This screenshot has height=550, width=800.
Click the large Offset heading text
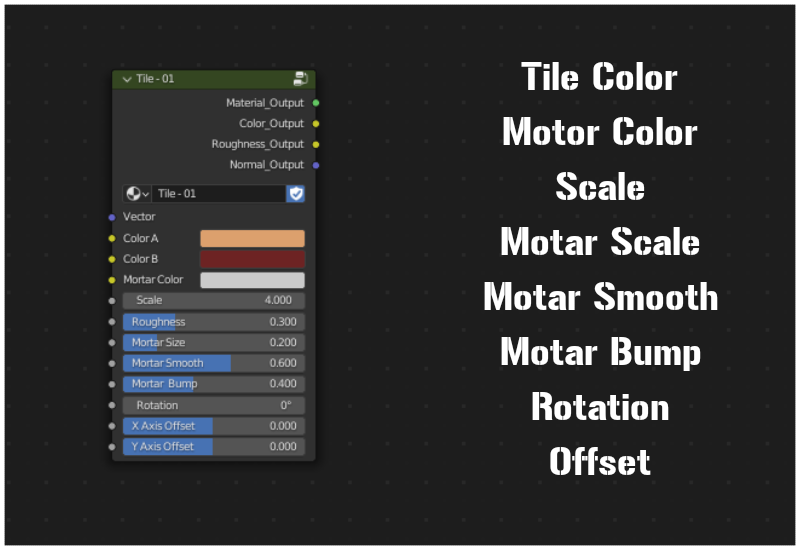[x=600, y=461]
